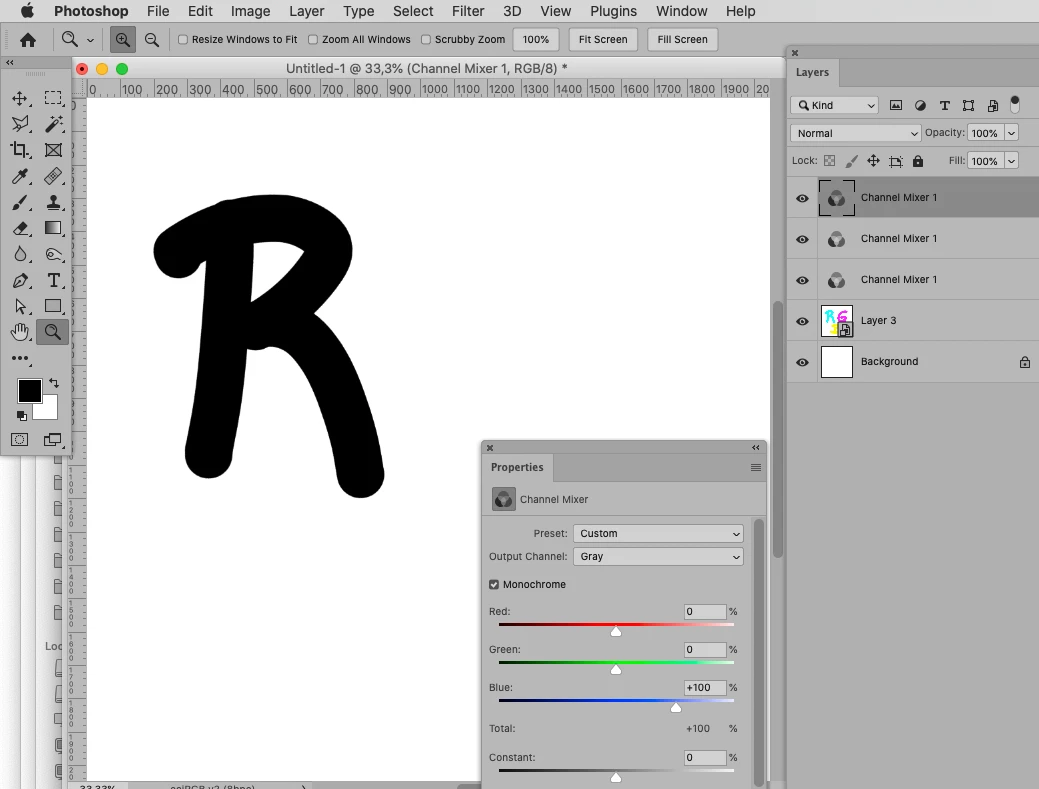Select the Rectangle shape tool
This screenshot has width=1039, height=789.
[53, 306]
